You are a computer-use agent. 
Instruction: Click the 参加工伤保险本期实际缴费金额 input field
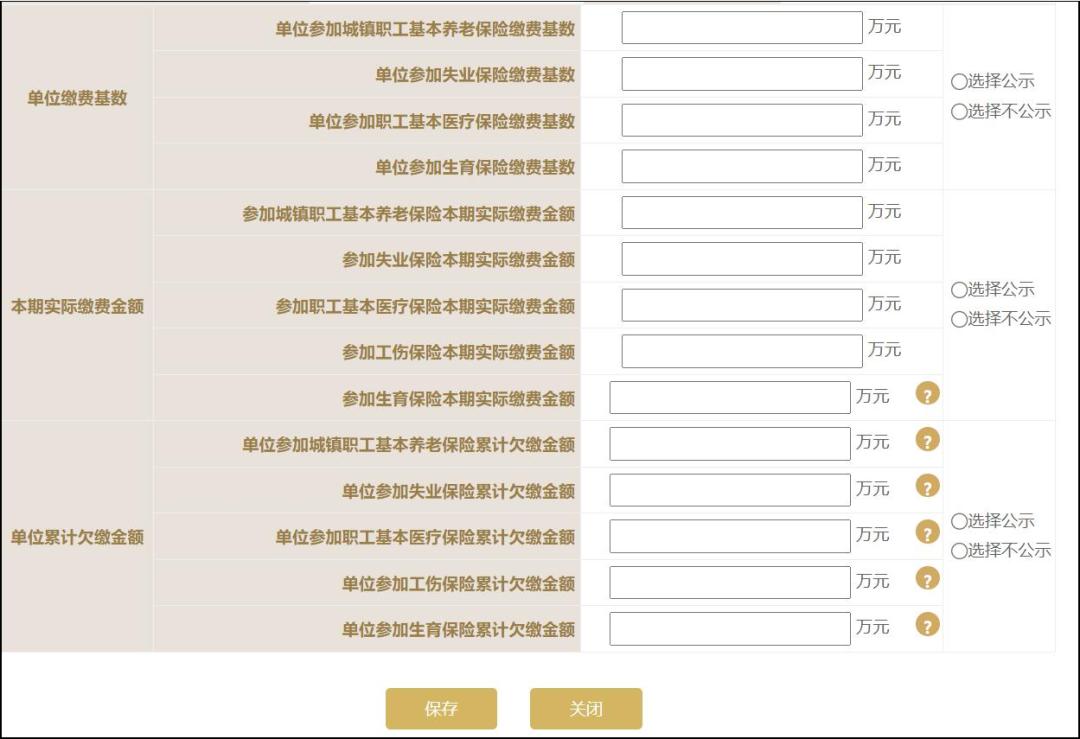742,350
